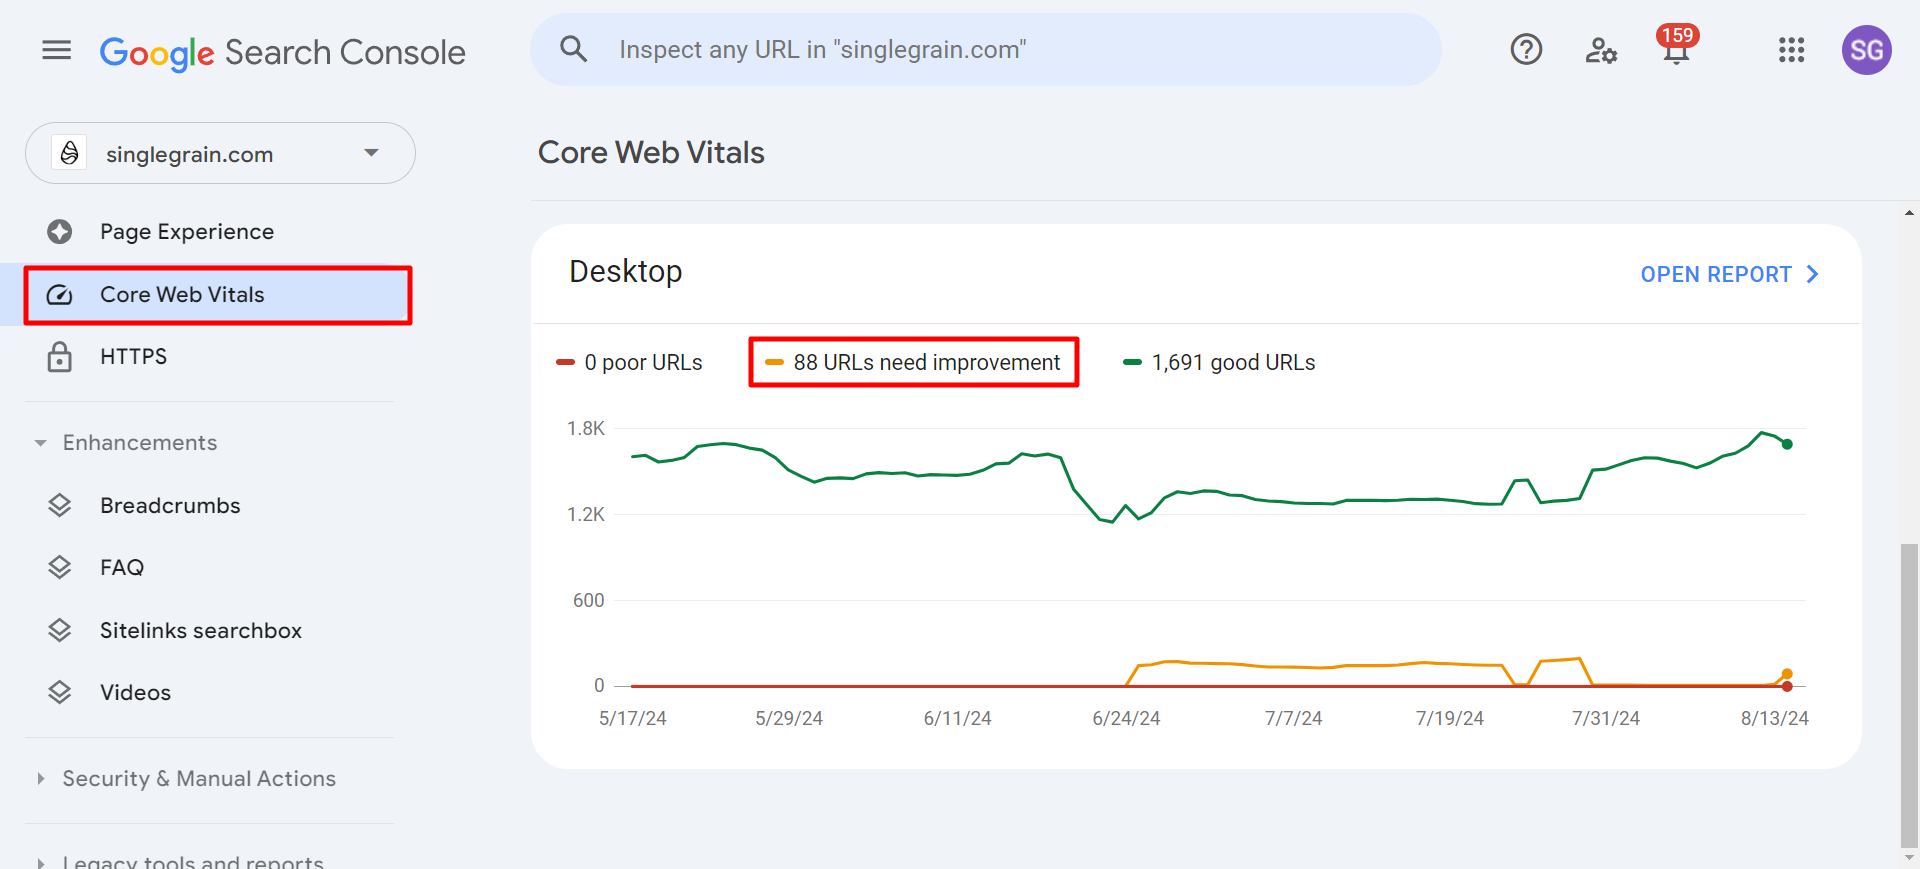Click the singlegrain.com property favicon
The height and width of the screenshot is (869, 1920).
click(x=69, y=153)
